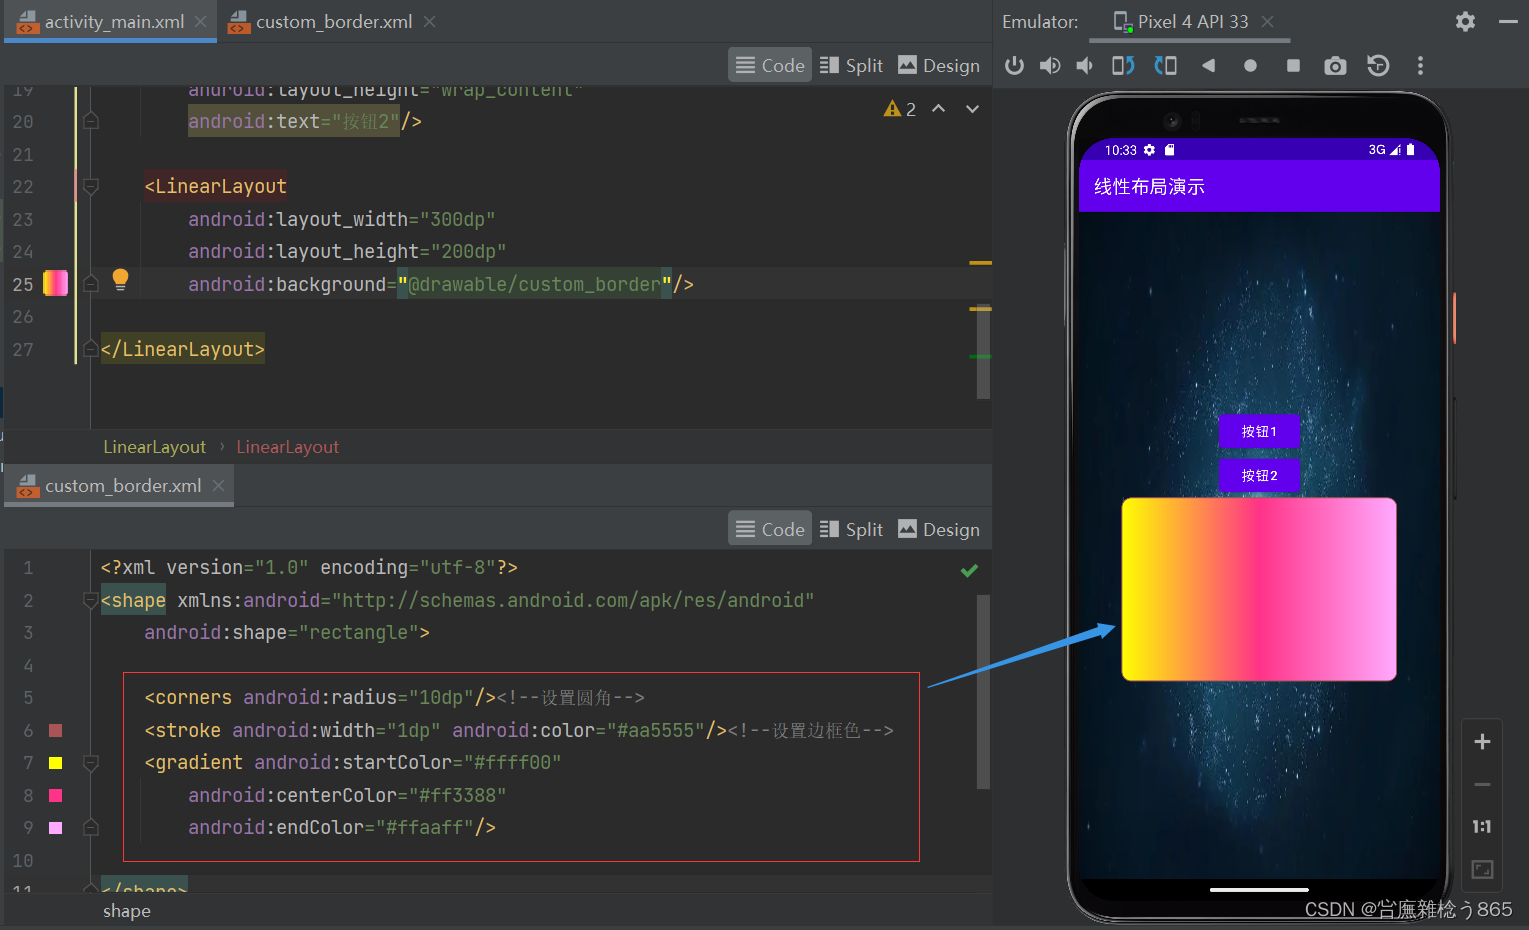Switch upper editor to Code view

tap(770, 65)
